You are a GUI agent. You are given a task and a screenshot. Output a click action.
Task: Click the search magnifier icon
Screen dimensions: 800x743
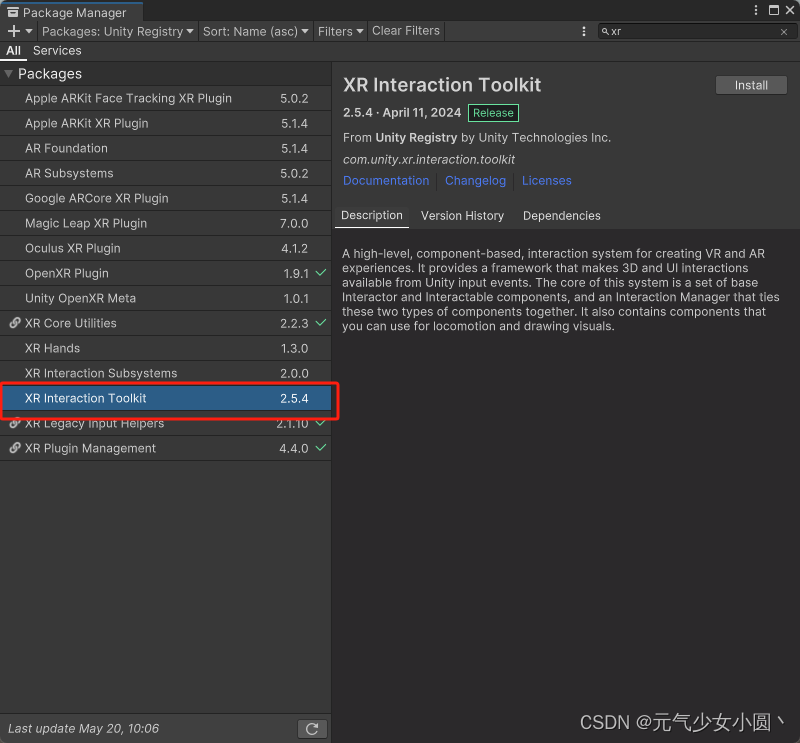pos(605,31)
